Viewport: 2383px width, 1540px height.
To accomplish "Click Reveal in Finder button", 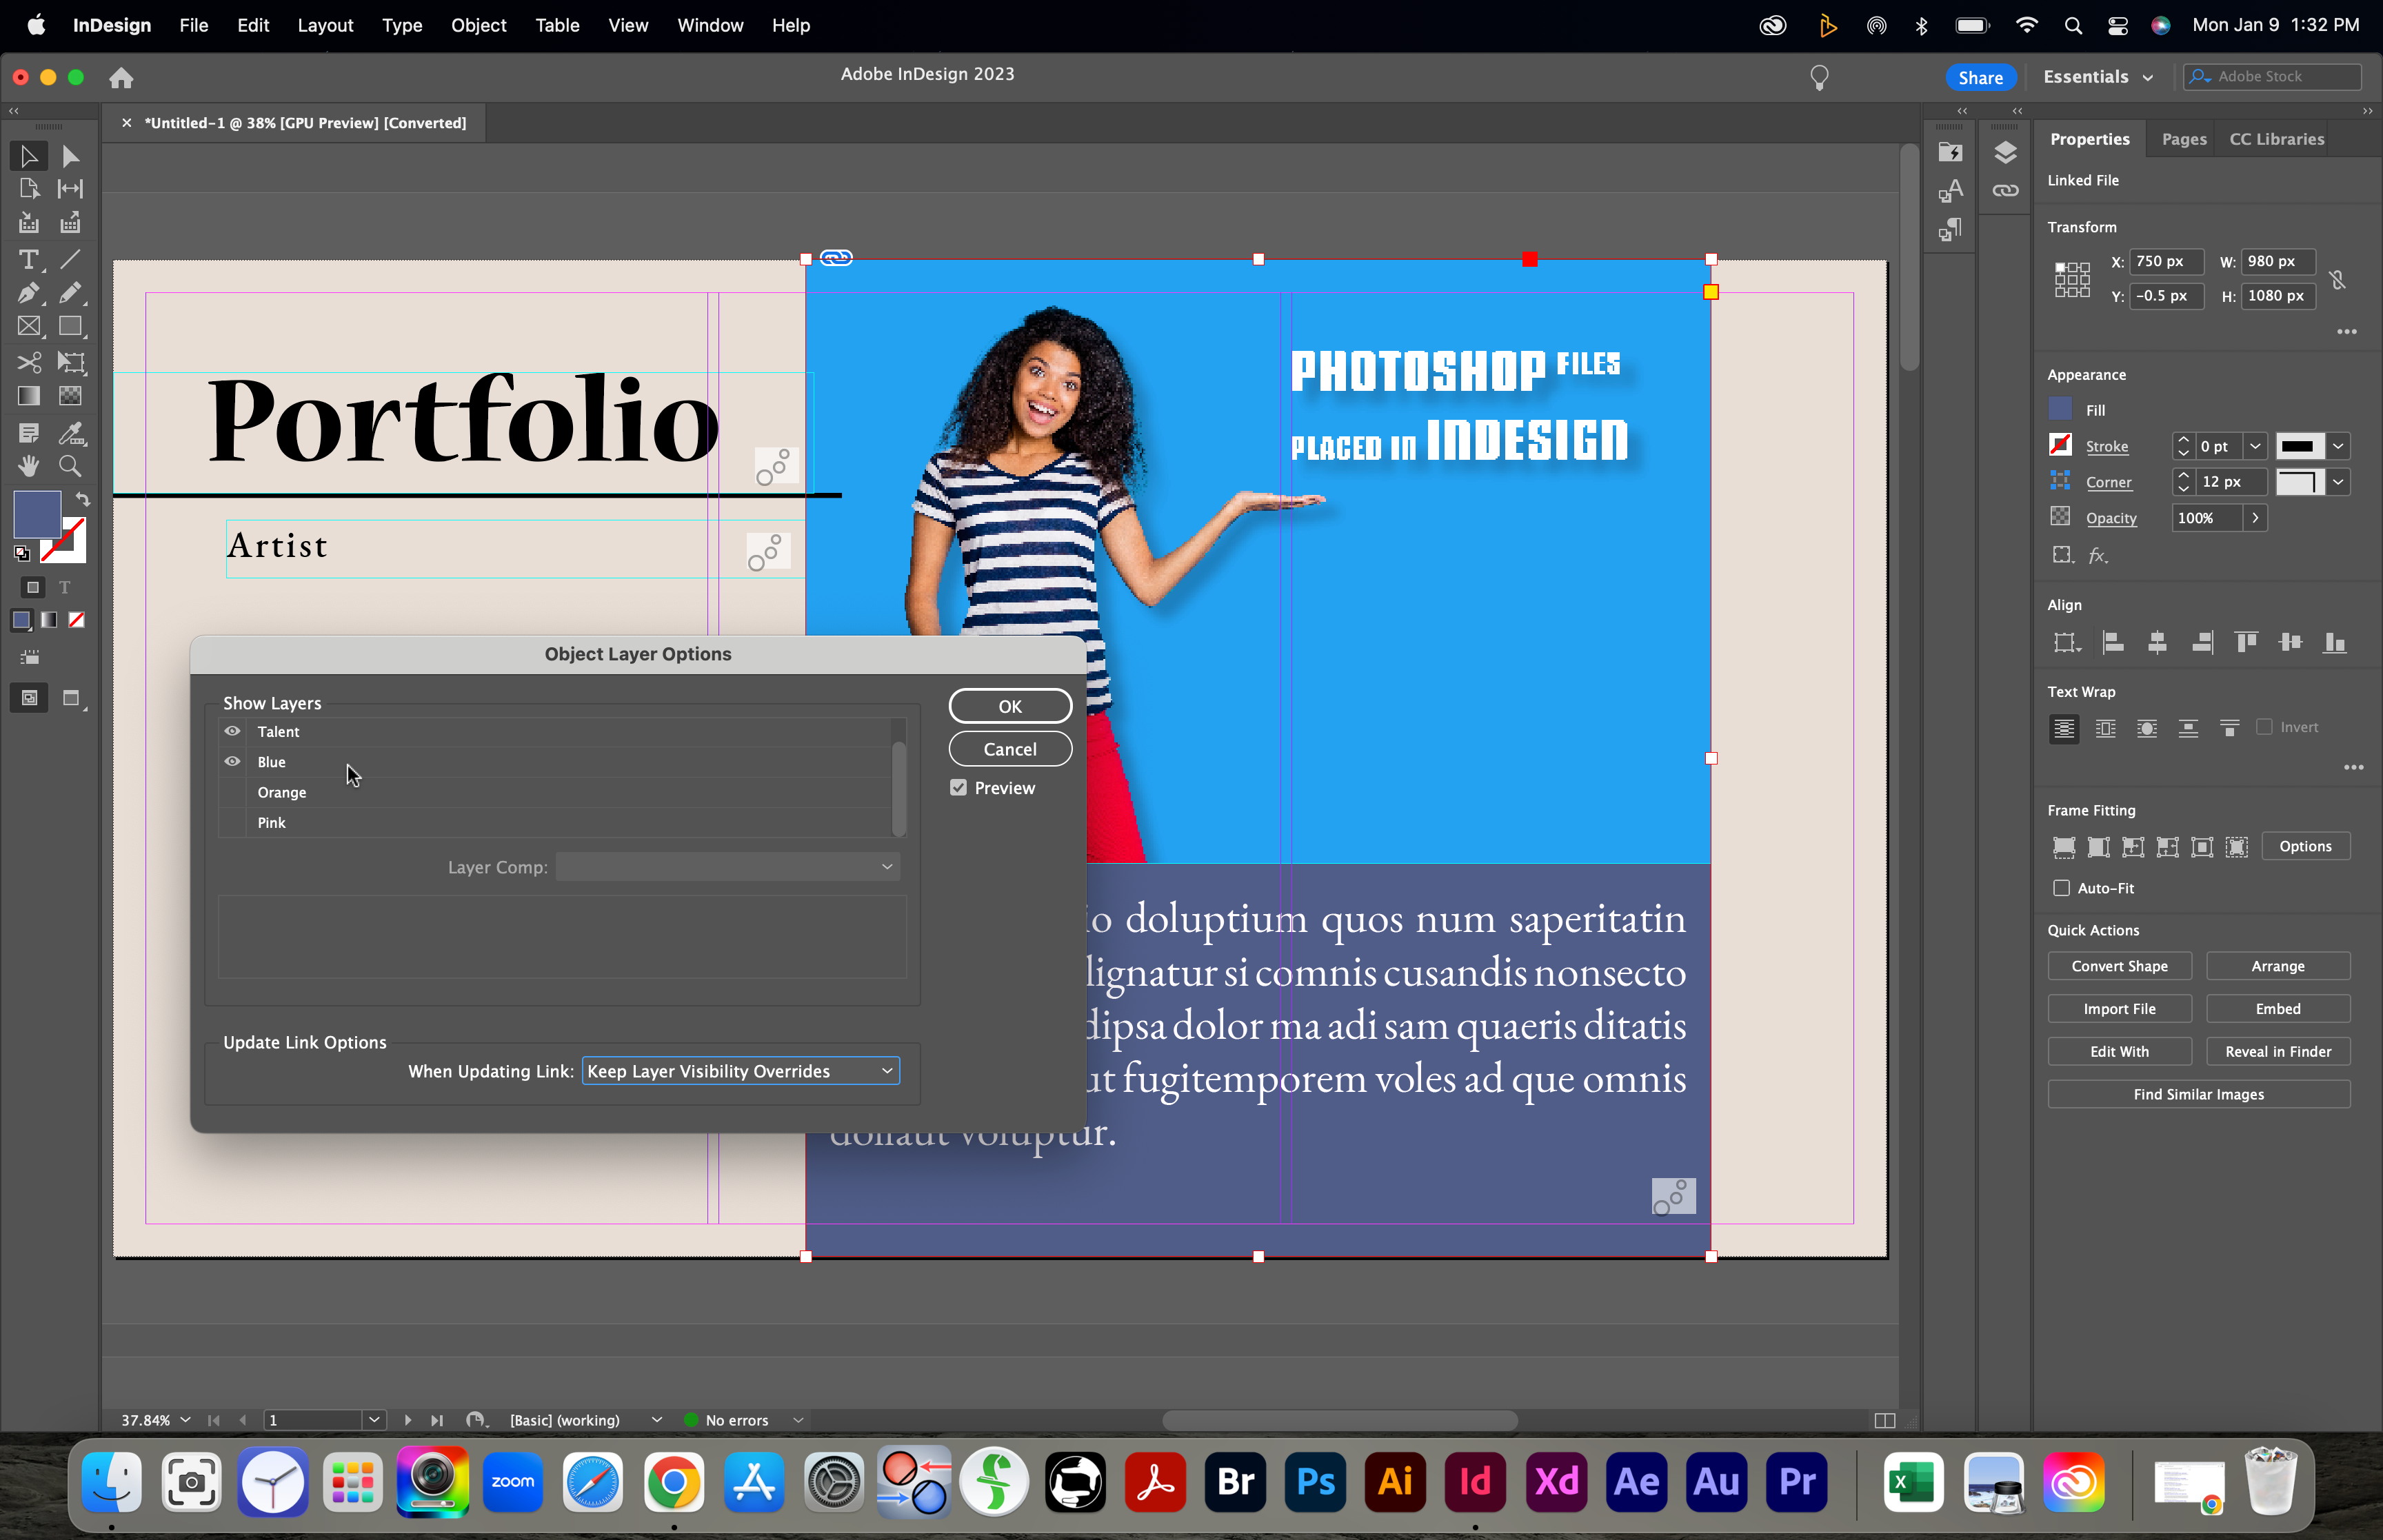I will coord(2277,1052).
